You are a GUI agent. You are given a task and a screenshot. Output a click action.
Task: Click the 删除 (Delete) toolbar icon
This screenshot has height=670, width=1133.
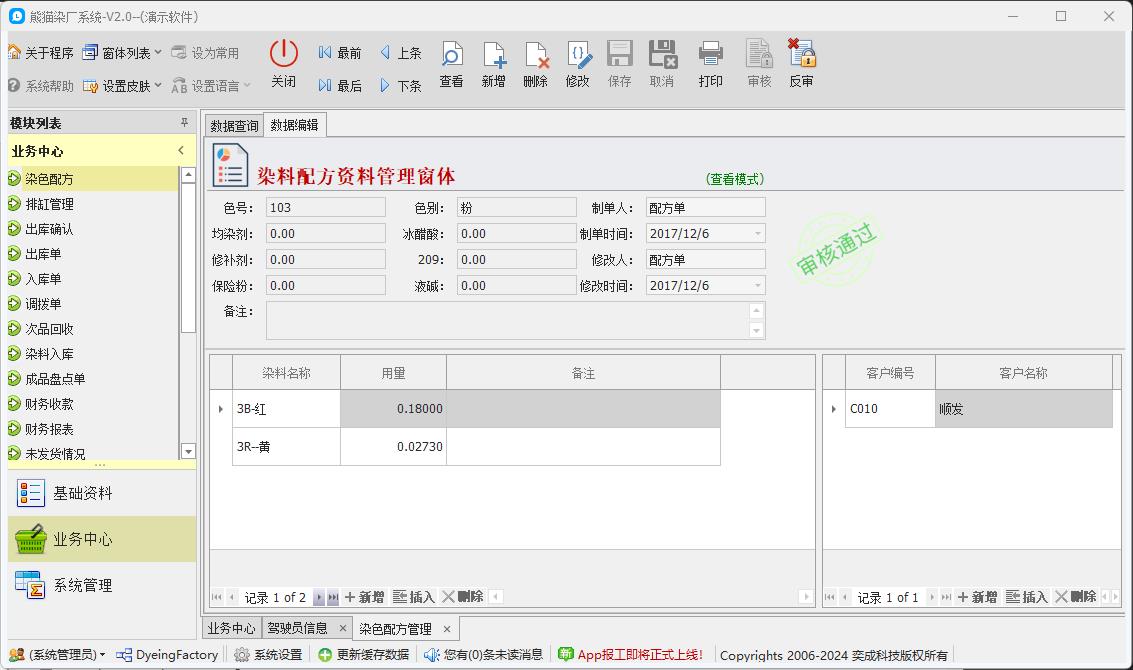point(536,63)
